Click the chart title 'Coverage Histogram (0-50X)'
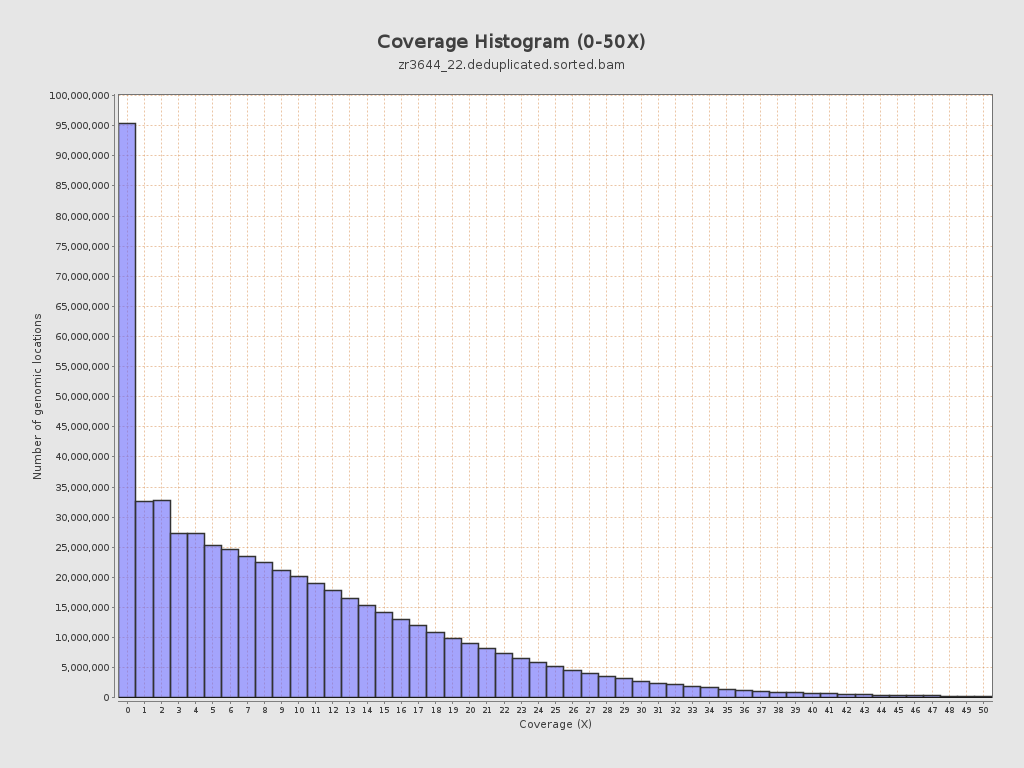Image resolution: width=1024 pixels, height=768 pixels. (x=511, y=42)
